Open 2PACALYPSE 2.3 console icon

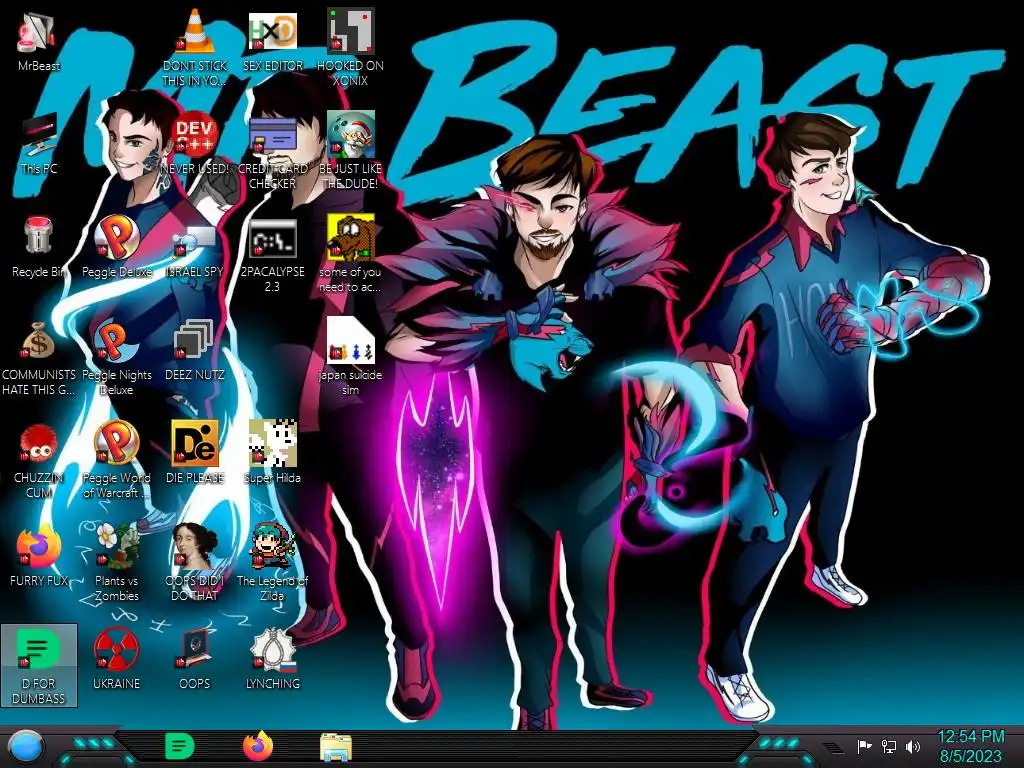(272, 238)
